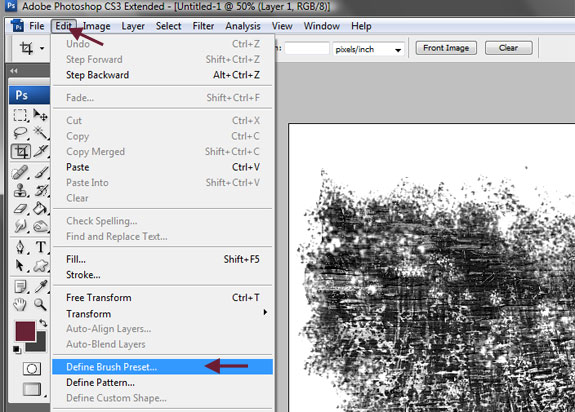Open the Crop tool preset picker arrow
This screenshot has height=412, width=575.
pyautogui.click(x=42, y=48)
